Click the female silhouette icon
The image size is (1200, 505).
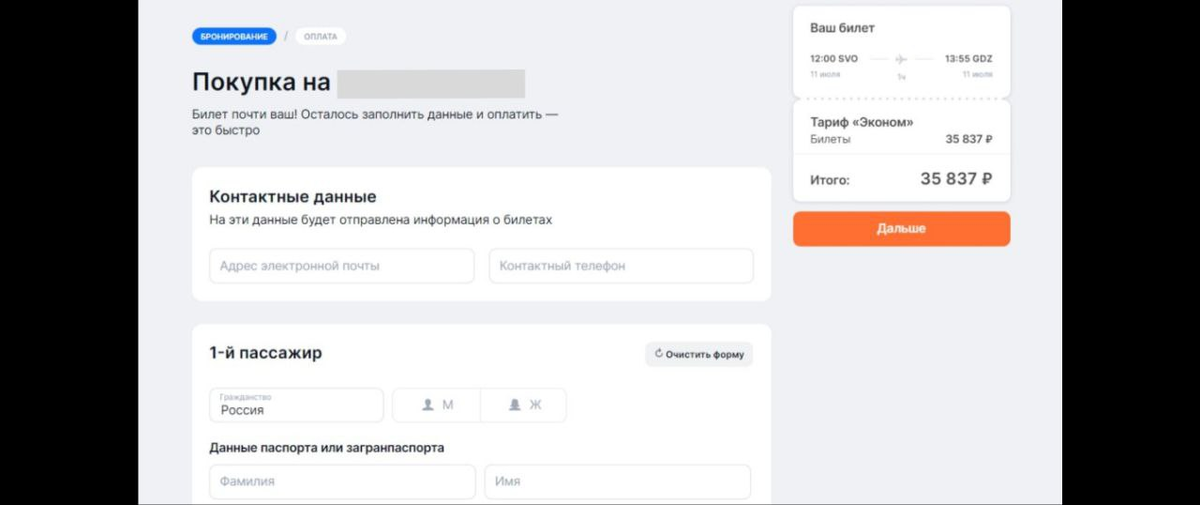515,405
